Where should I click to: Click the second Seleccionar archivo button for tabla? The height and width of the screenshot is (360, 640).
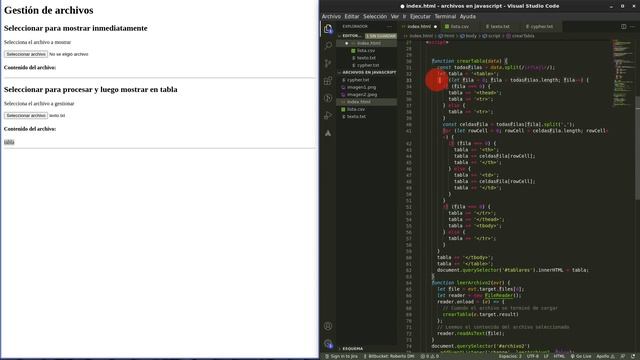(x=26, y=116)
